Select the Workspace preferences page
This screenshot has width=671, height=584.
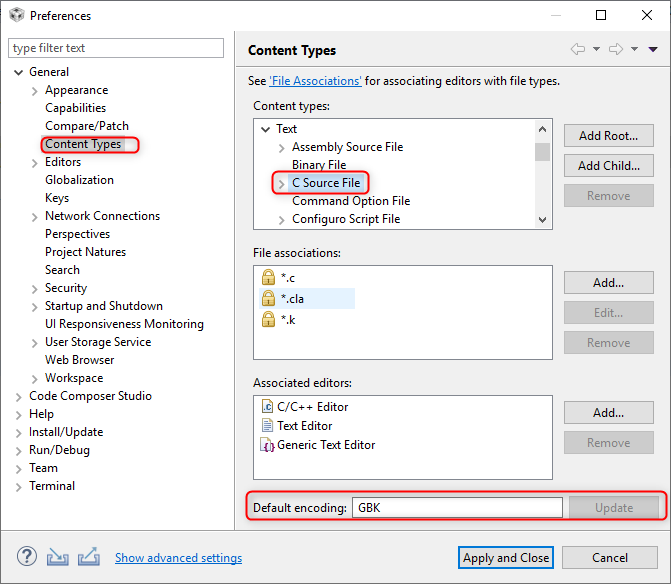[x=74, y=378]
